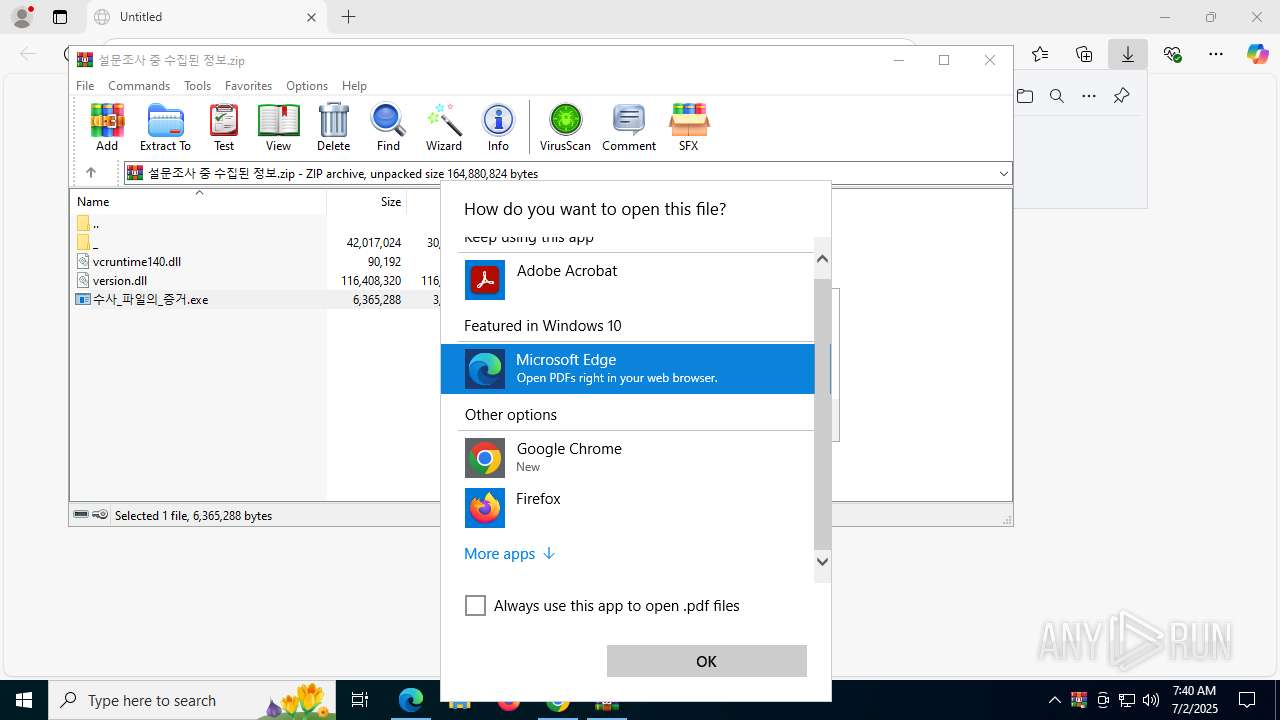Click the Delete toolbar icon

coord(333,127)
